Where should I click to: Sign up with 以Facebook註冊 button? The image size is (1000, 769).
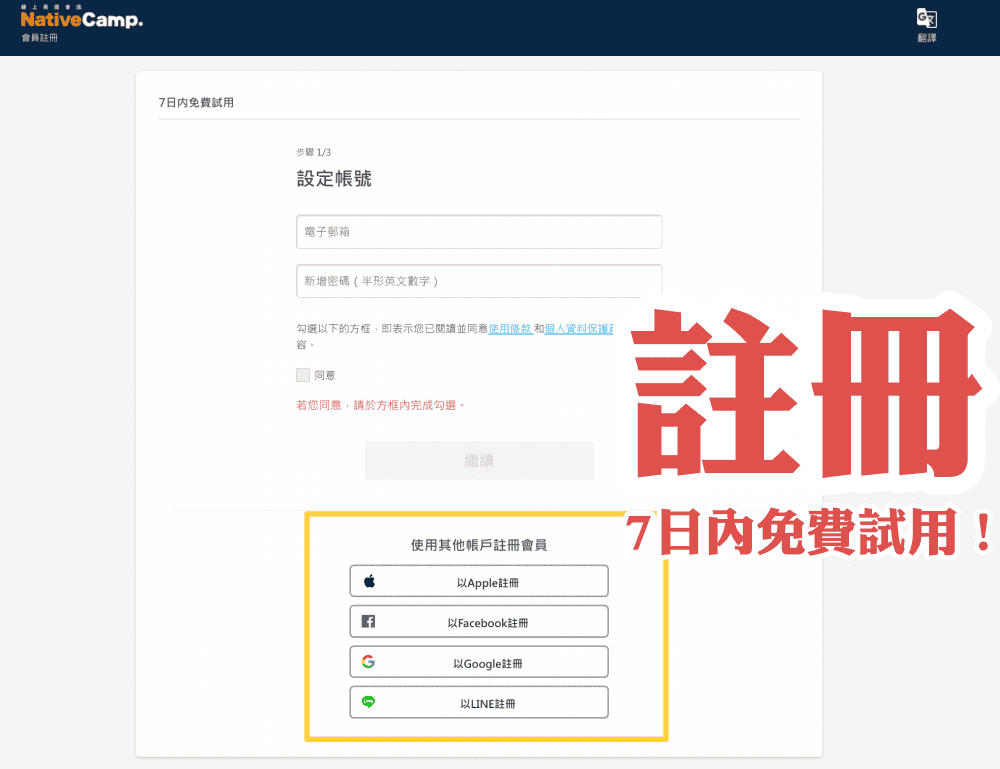click(479, 621)
